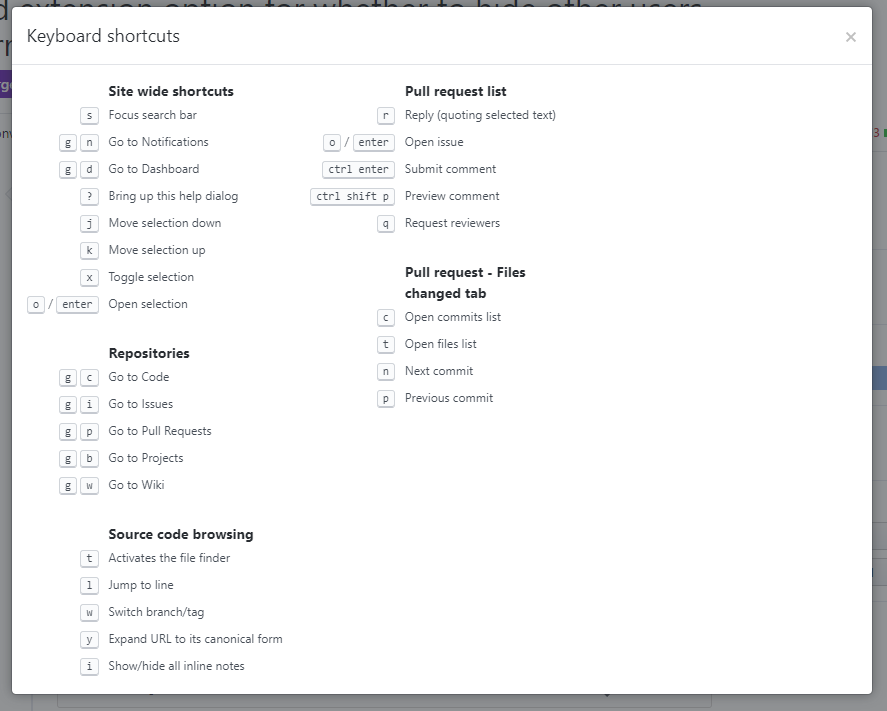Click the 'p' key beside Go to Pull Requests

(89, 432)
